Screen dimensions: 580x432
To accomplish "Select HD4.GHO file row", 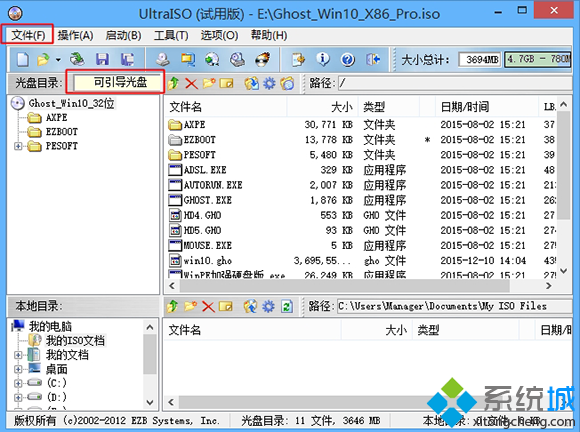I will point(361,215).
